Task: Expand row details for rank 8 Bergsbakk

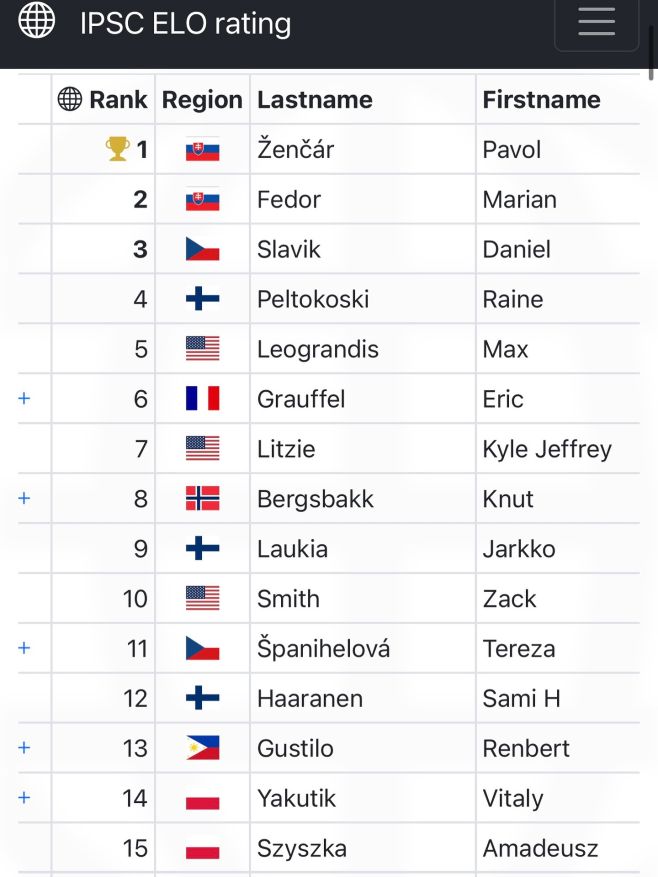Action: tap(25, 498)
